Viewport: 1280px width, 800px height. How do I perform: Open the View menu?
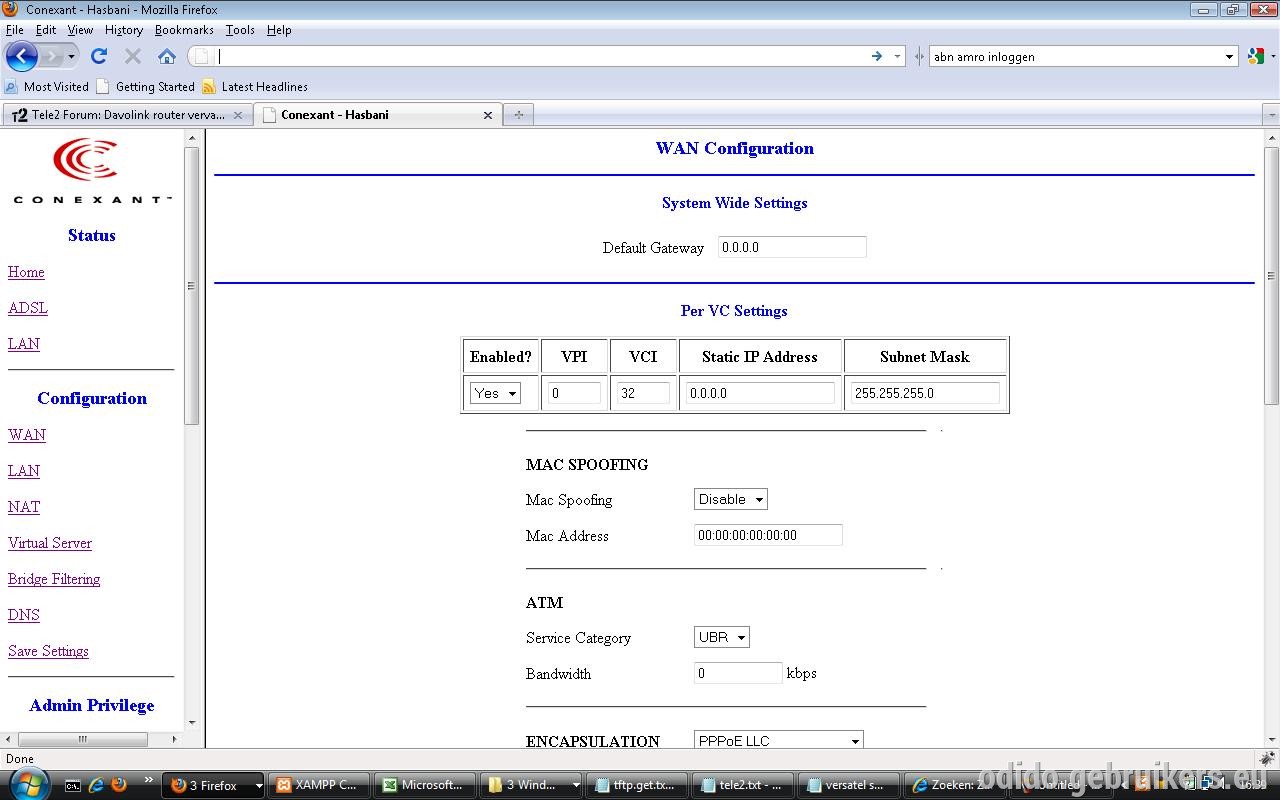pos(80,30)
